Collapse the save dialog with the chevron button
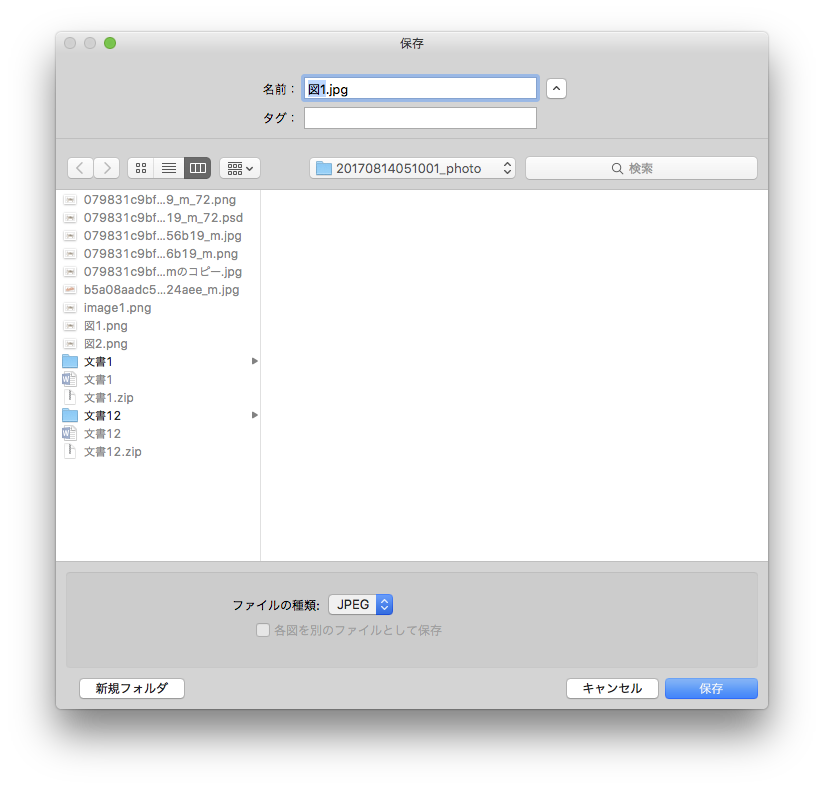Screen dimensions: 824x789 tap(557, 89)
